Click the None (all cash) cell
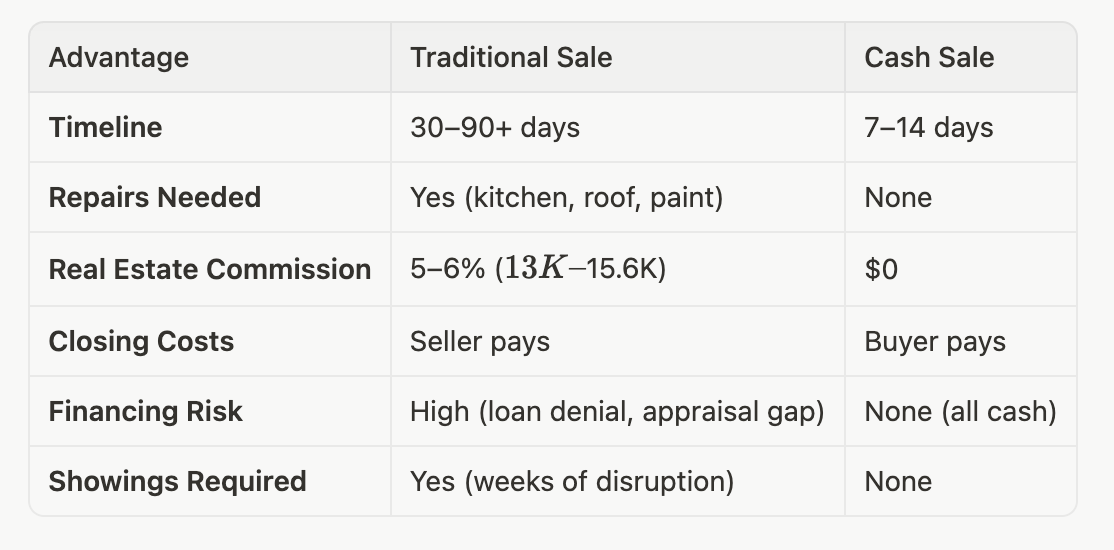This screenshot has width=1114, height=550. coord(961,411)
